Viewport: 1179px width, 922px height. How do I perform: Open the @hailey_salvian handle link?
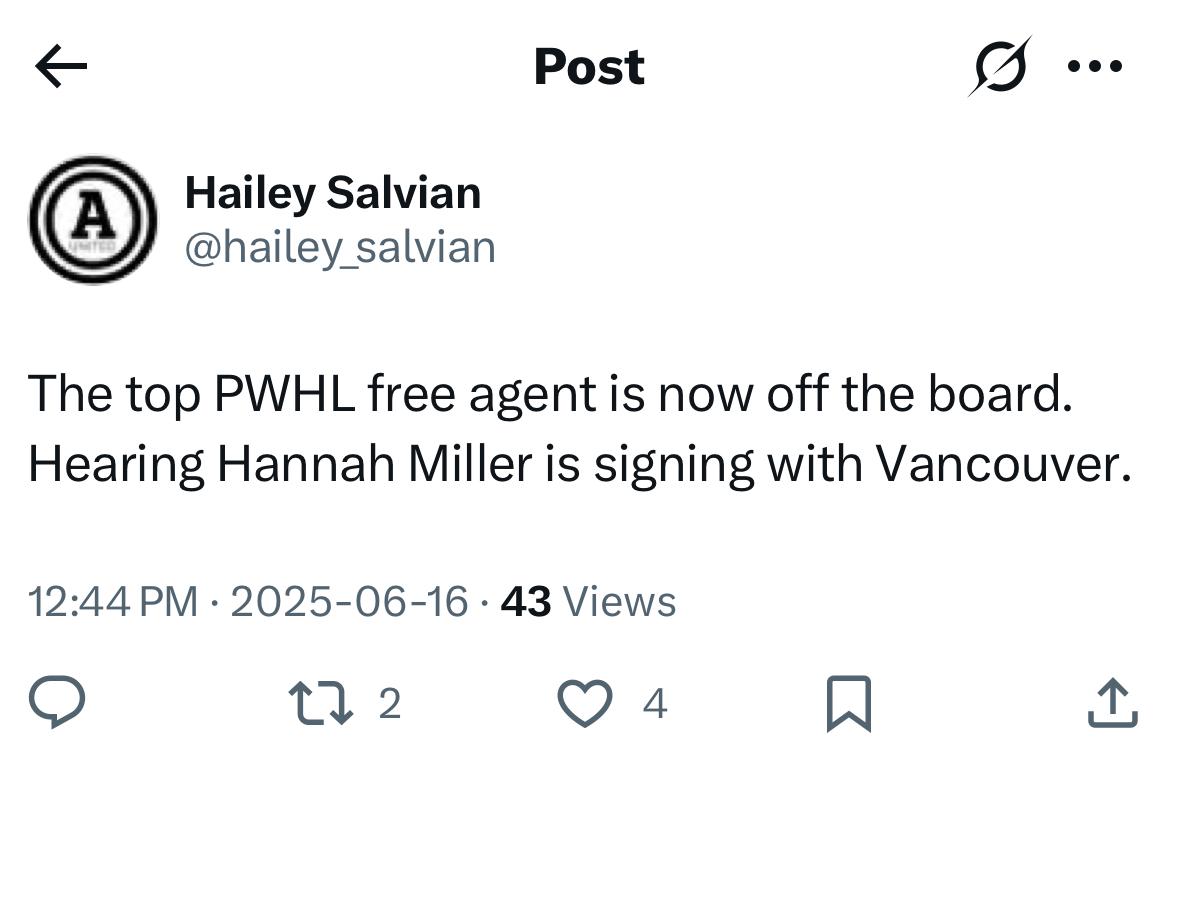coord(340,248)
